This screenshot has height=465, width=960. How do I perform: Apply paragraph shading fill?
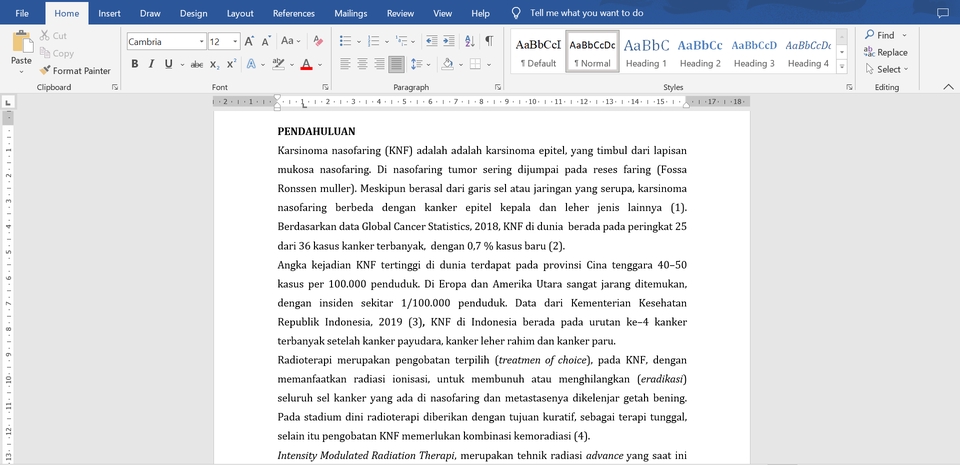click(x=448, y=64)
